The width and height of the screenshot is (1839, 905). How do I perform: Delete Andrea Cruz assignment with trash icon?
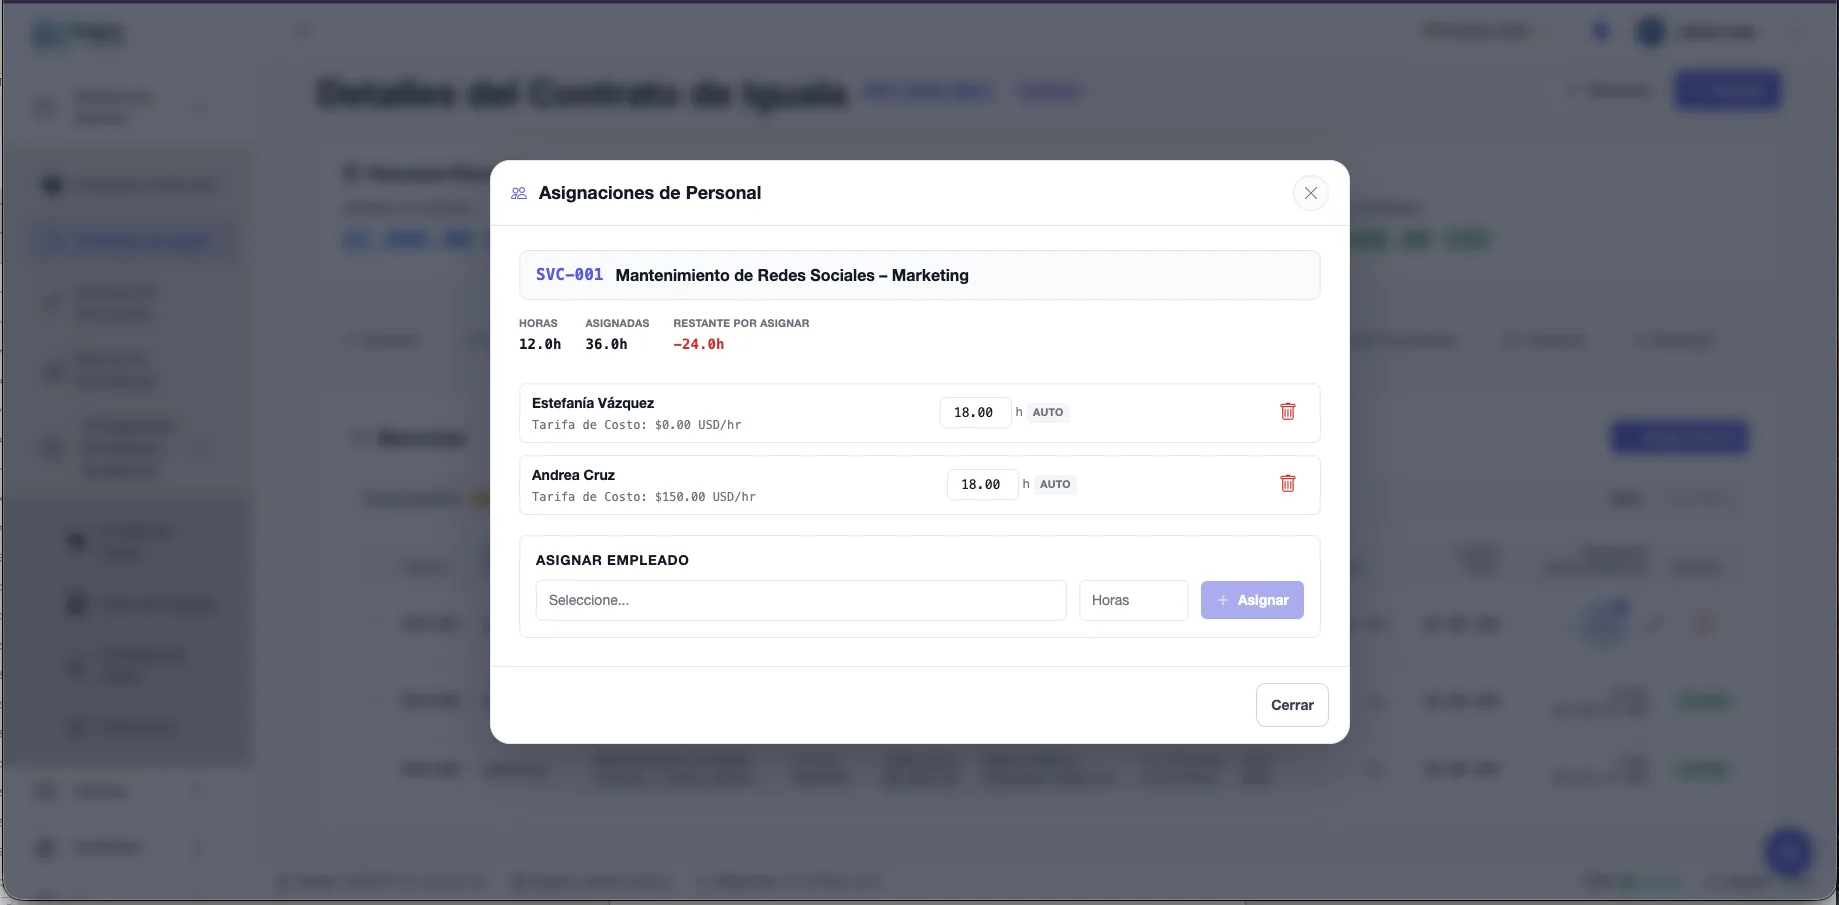1288,484
